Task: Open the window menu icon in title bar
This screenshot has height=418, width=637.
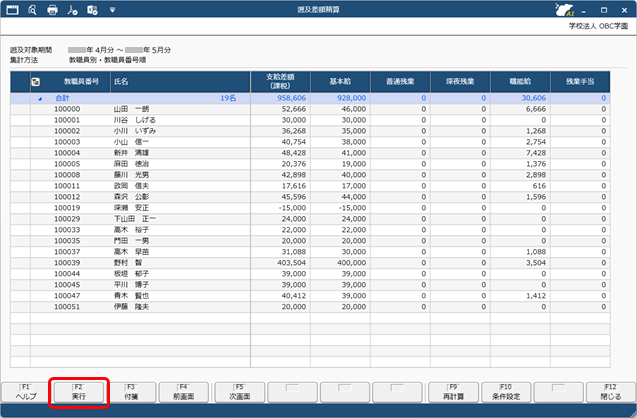Action: pyautogui.click(x=13, y=9)
